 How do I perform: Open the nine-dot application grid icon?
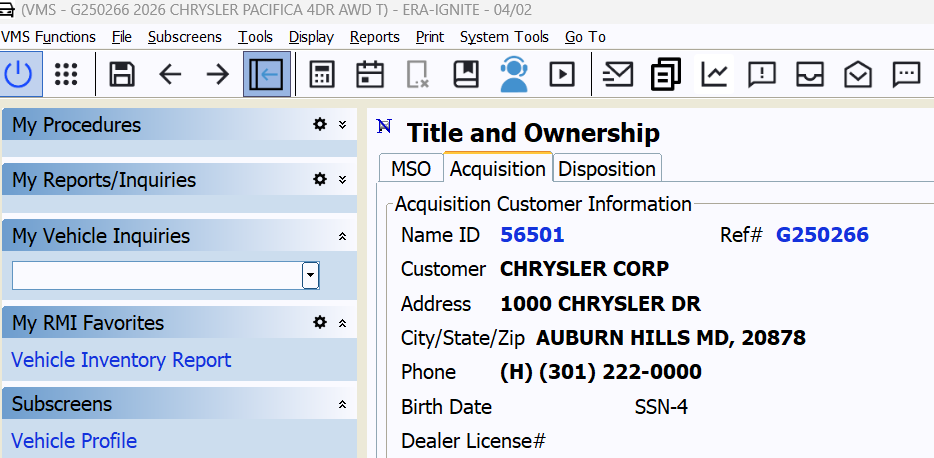(66, 74)
